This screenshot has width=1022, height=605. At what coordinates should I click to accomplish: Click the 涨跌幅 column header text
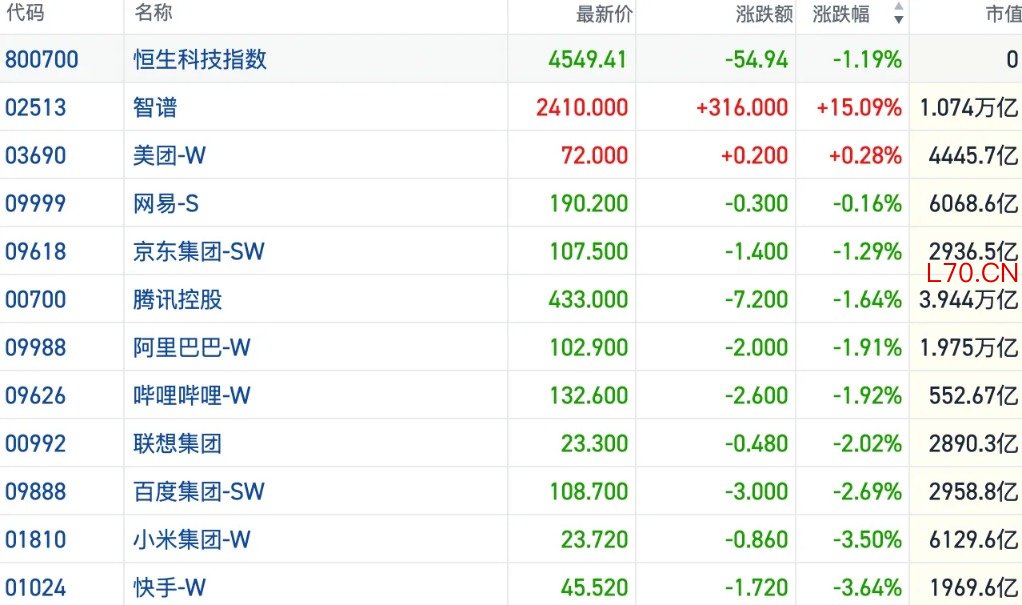(x=841, y=14)
